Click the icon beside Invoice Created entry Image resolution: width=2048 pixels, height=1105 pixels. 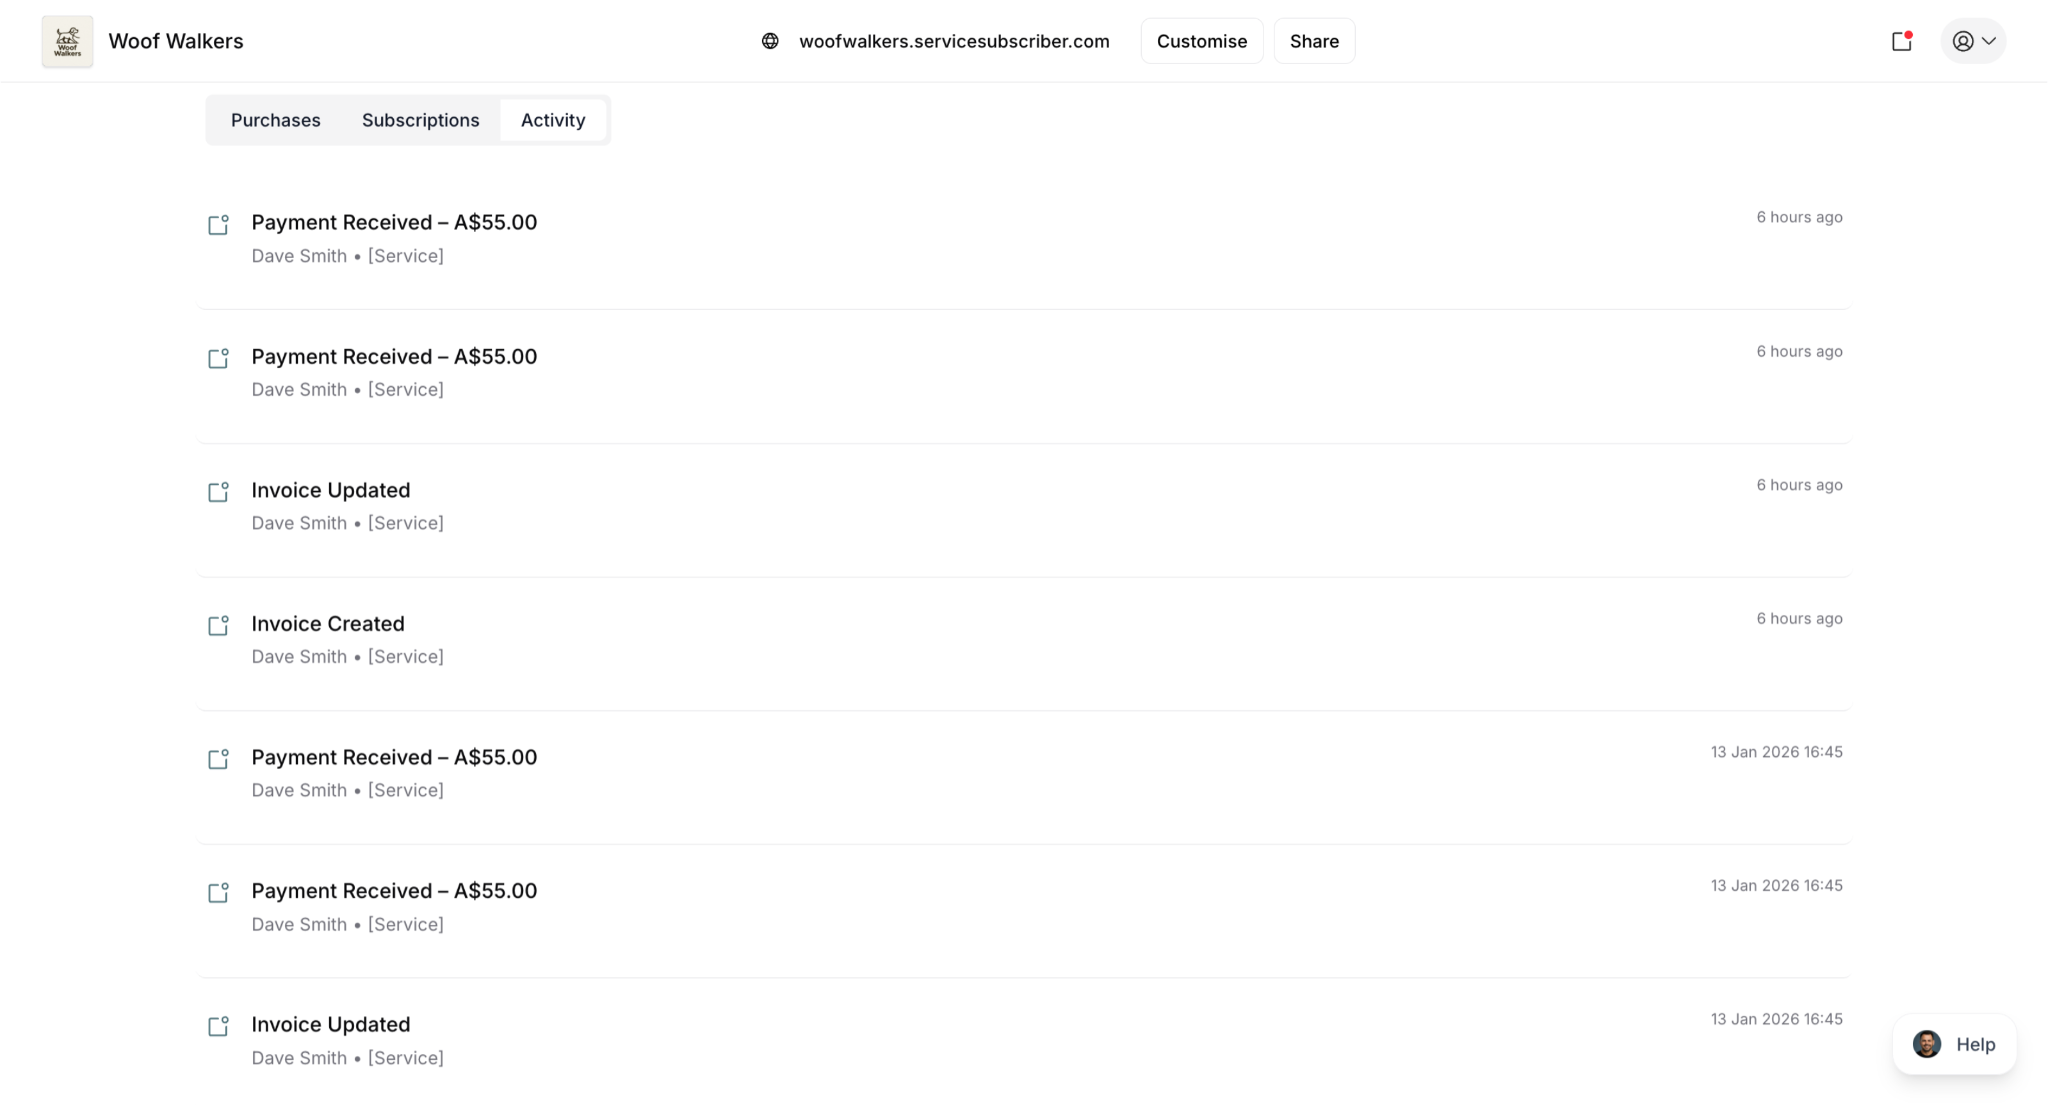[x=218, y=626]
